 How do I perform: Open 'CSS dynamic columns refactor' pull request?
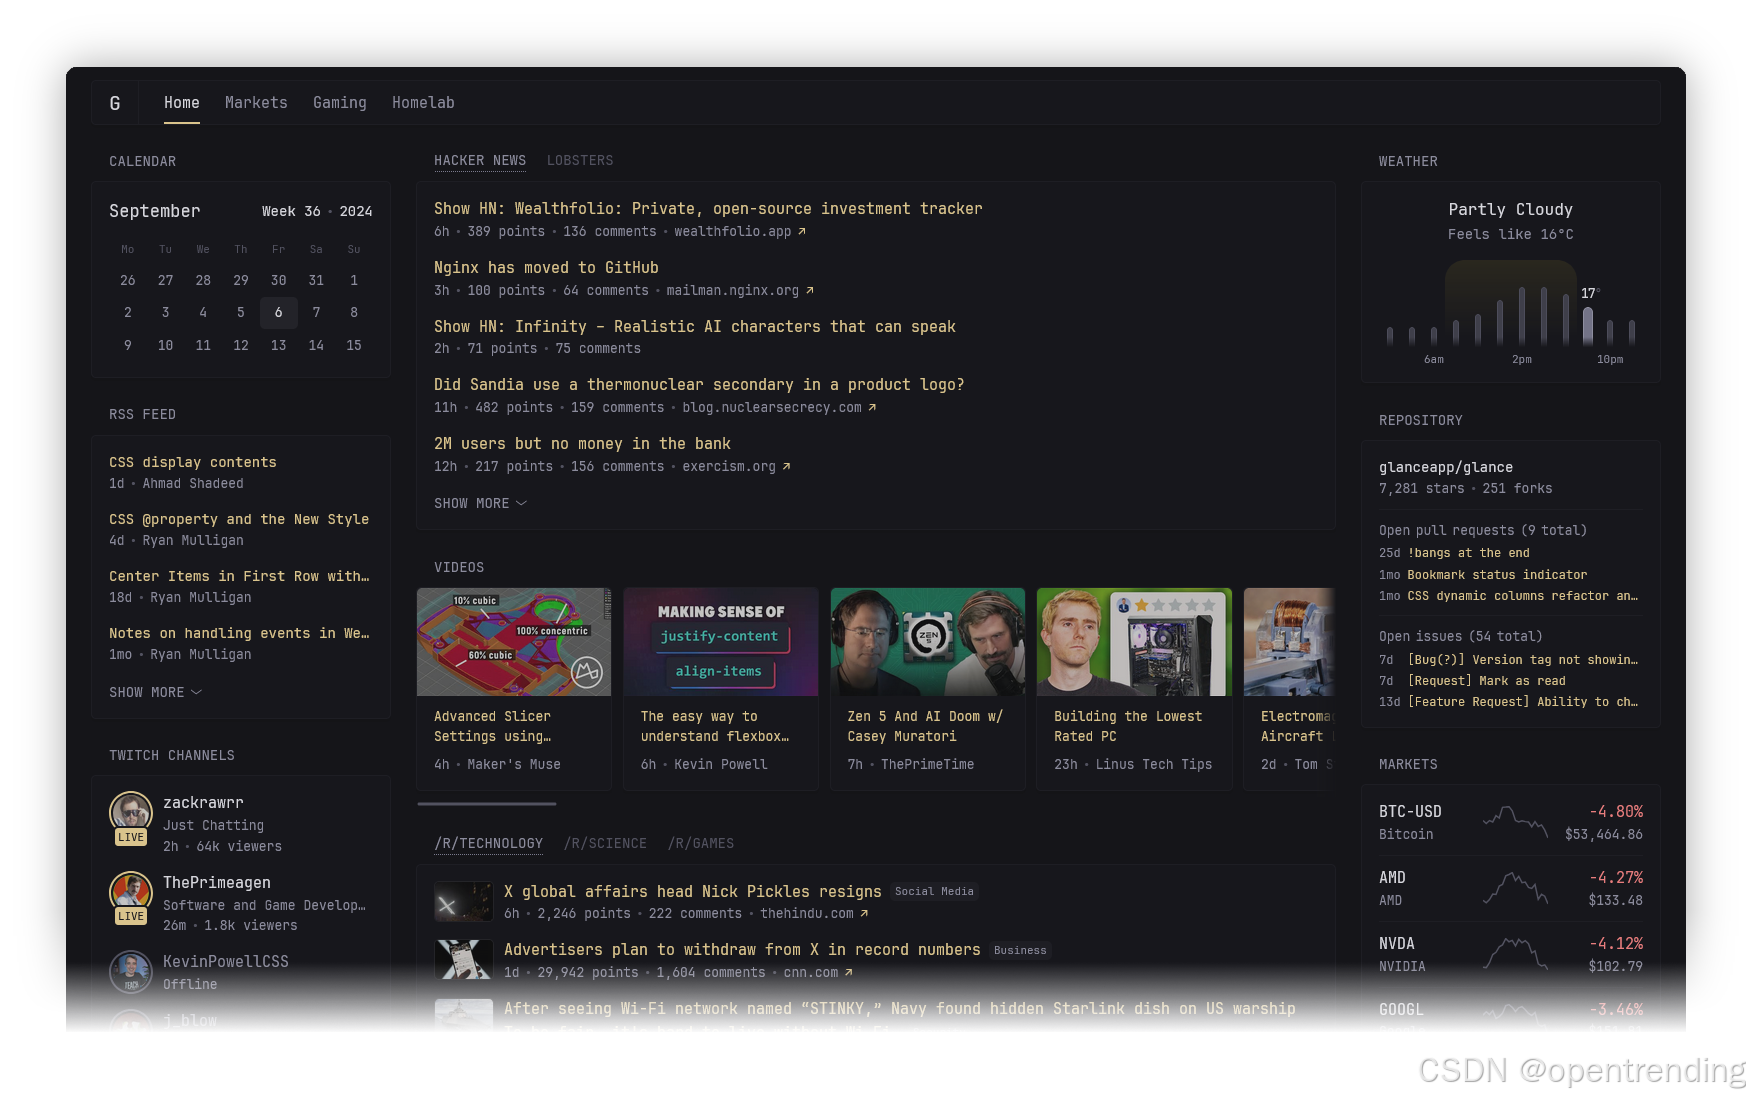(x=1523, y=597)
